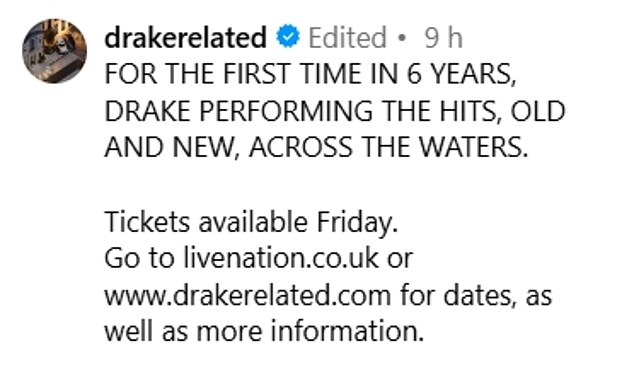Screen dimensions: 634x370
Task: Click the word Friday in the caption
Action: click(357, 222)
